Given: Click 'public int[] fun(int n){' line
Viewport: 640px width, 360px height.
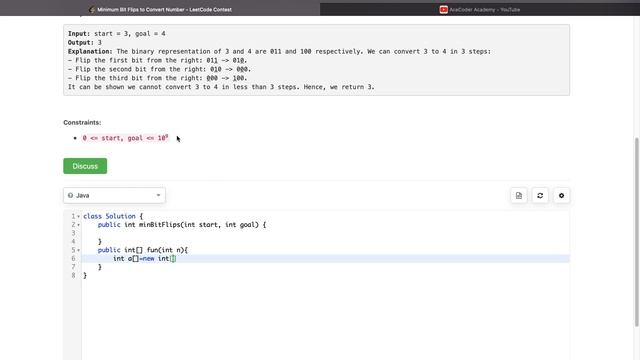Looking at the screenshot, I should coord(142,250).
